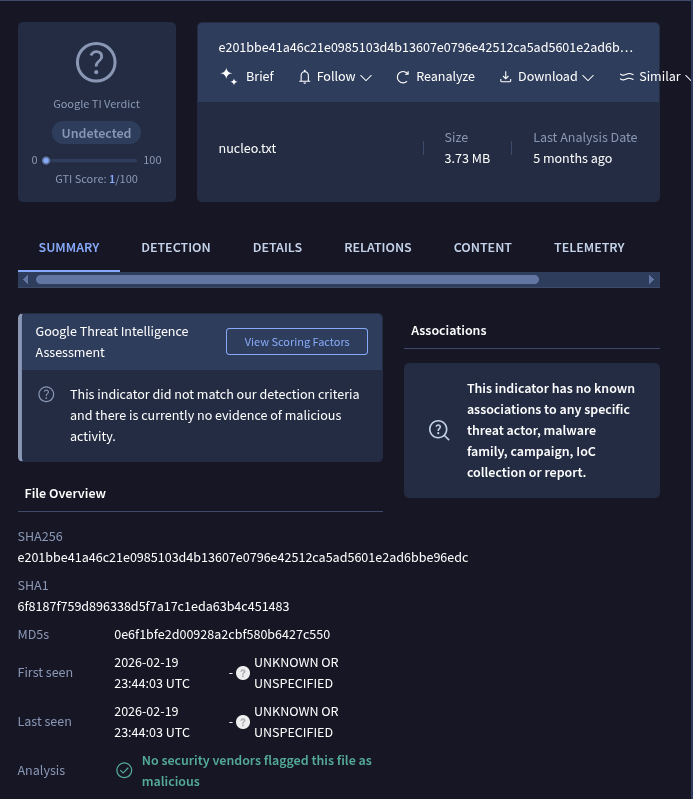Click the 5 months ago analysis date

click(572, 158)
